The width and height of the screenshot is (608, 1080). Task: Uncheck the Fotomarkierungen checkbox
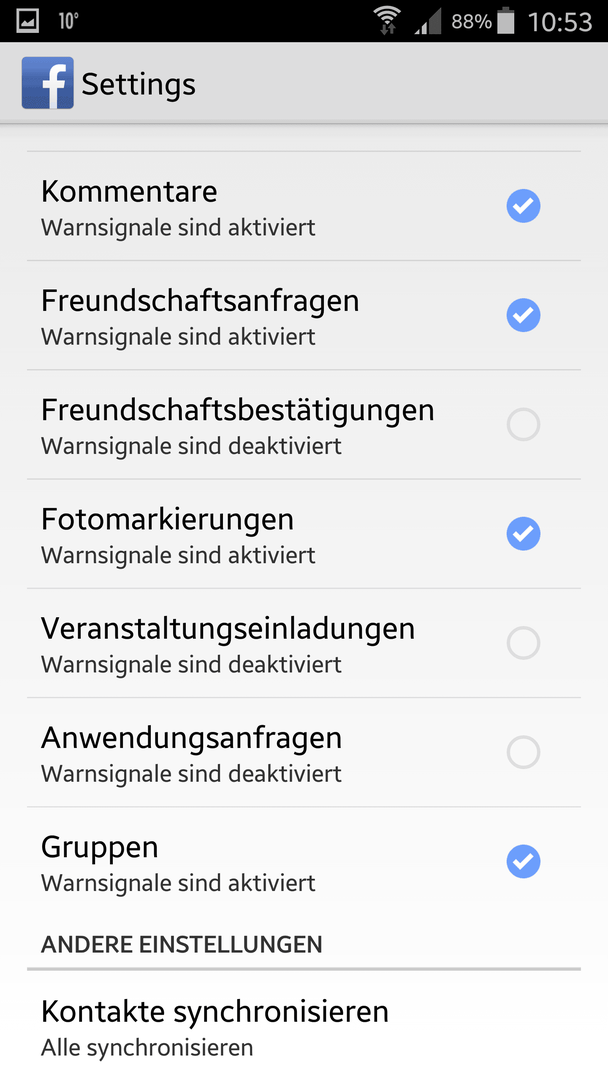[x=523, y=534]
